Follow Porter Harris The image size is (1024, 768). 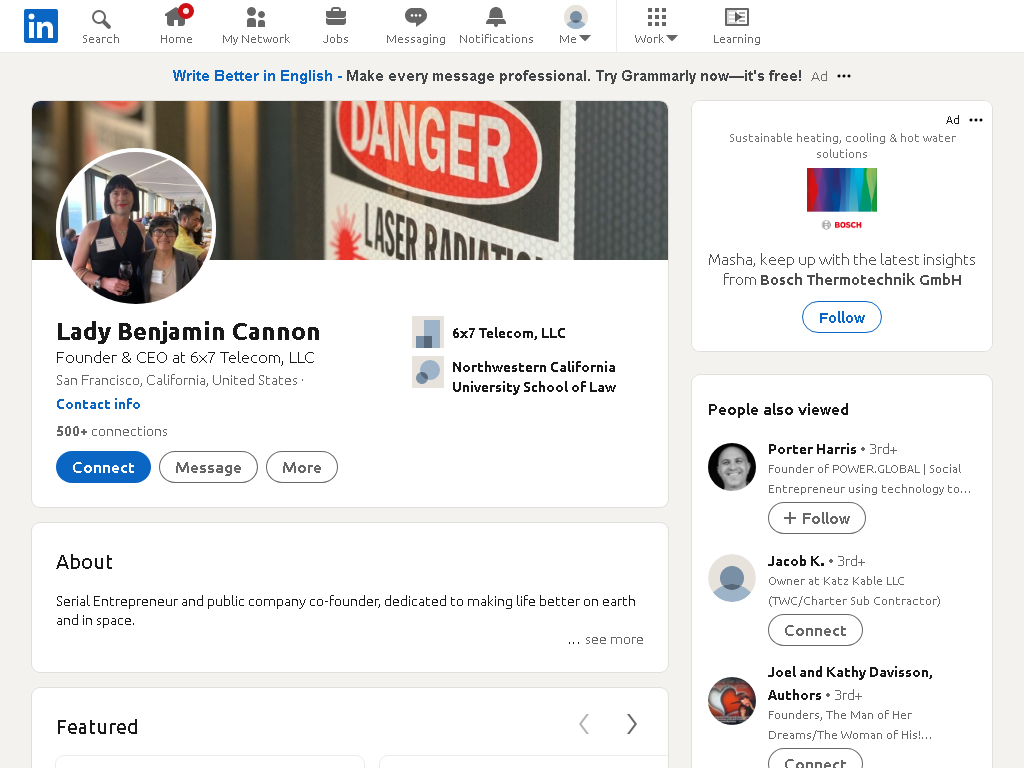[817, 519]
